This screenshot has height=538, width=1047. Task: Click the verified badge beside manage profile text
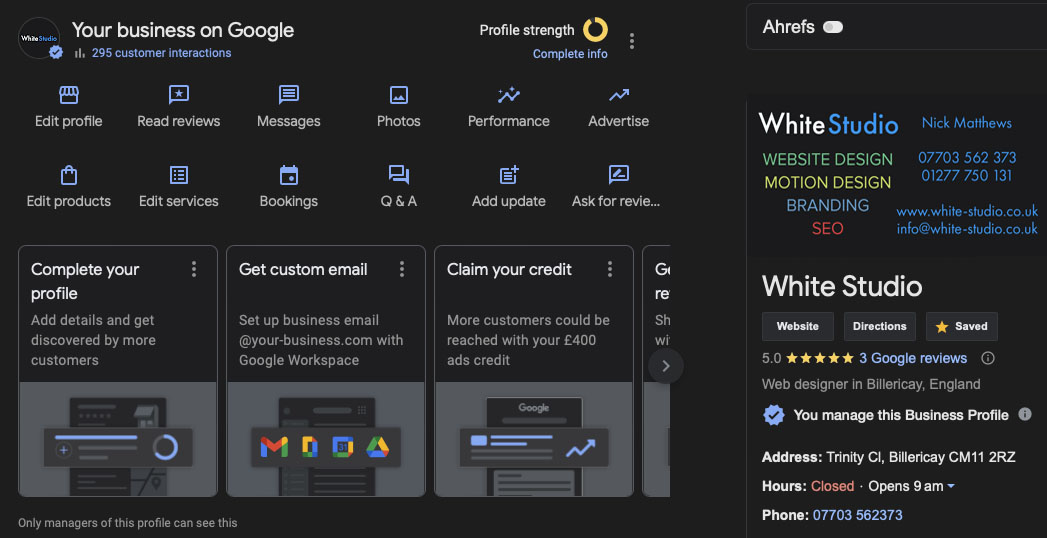(x=773, y=415)
